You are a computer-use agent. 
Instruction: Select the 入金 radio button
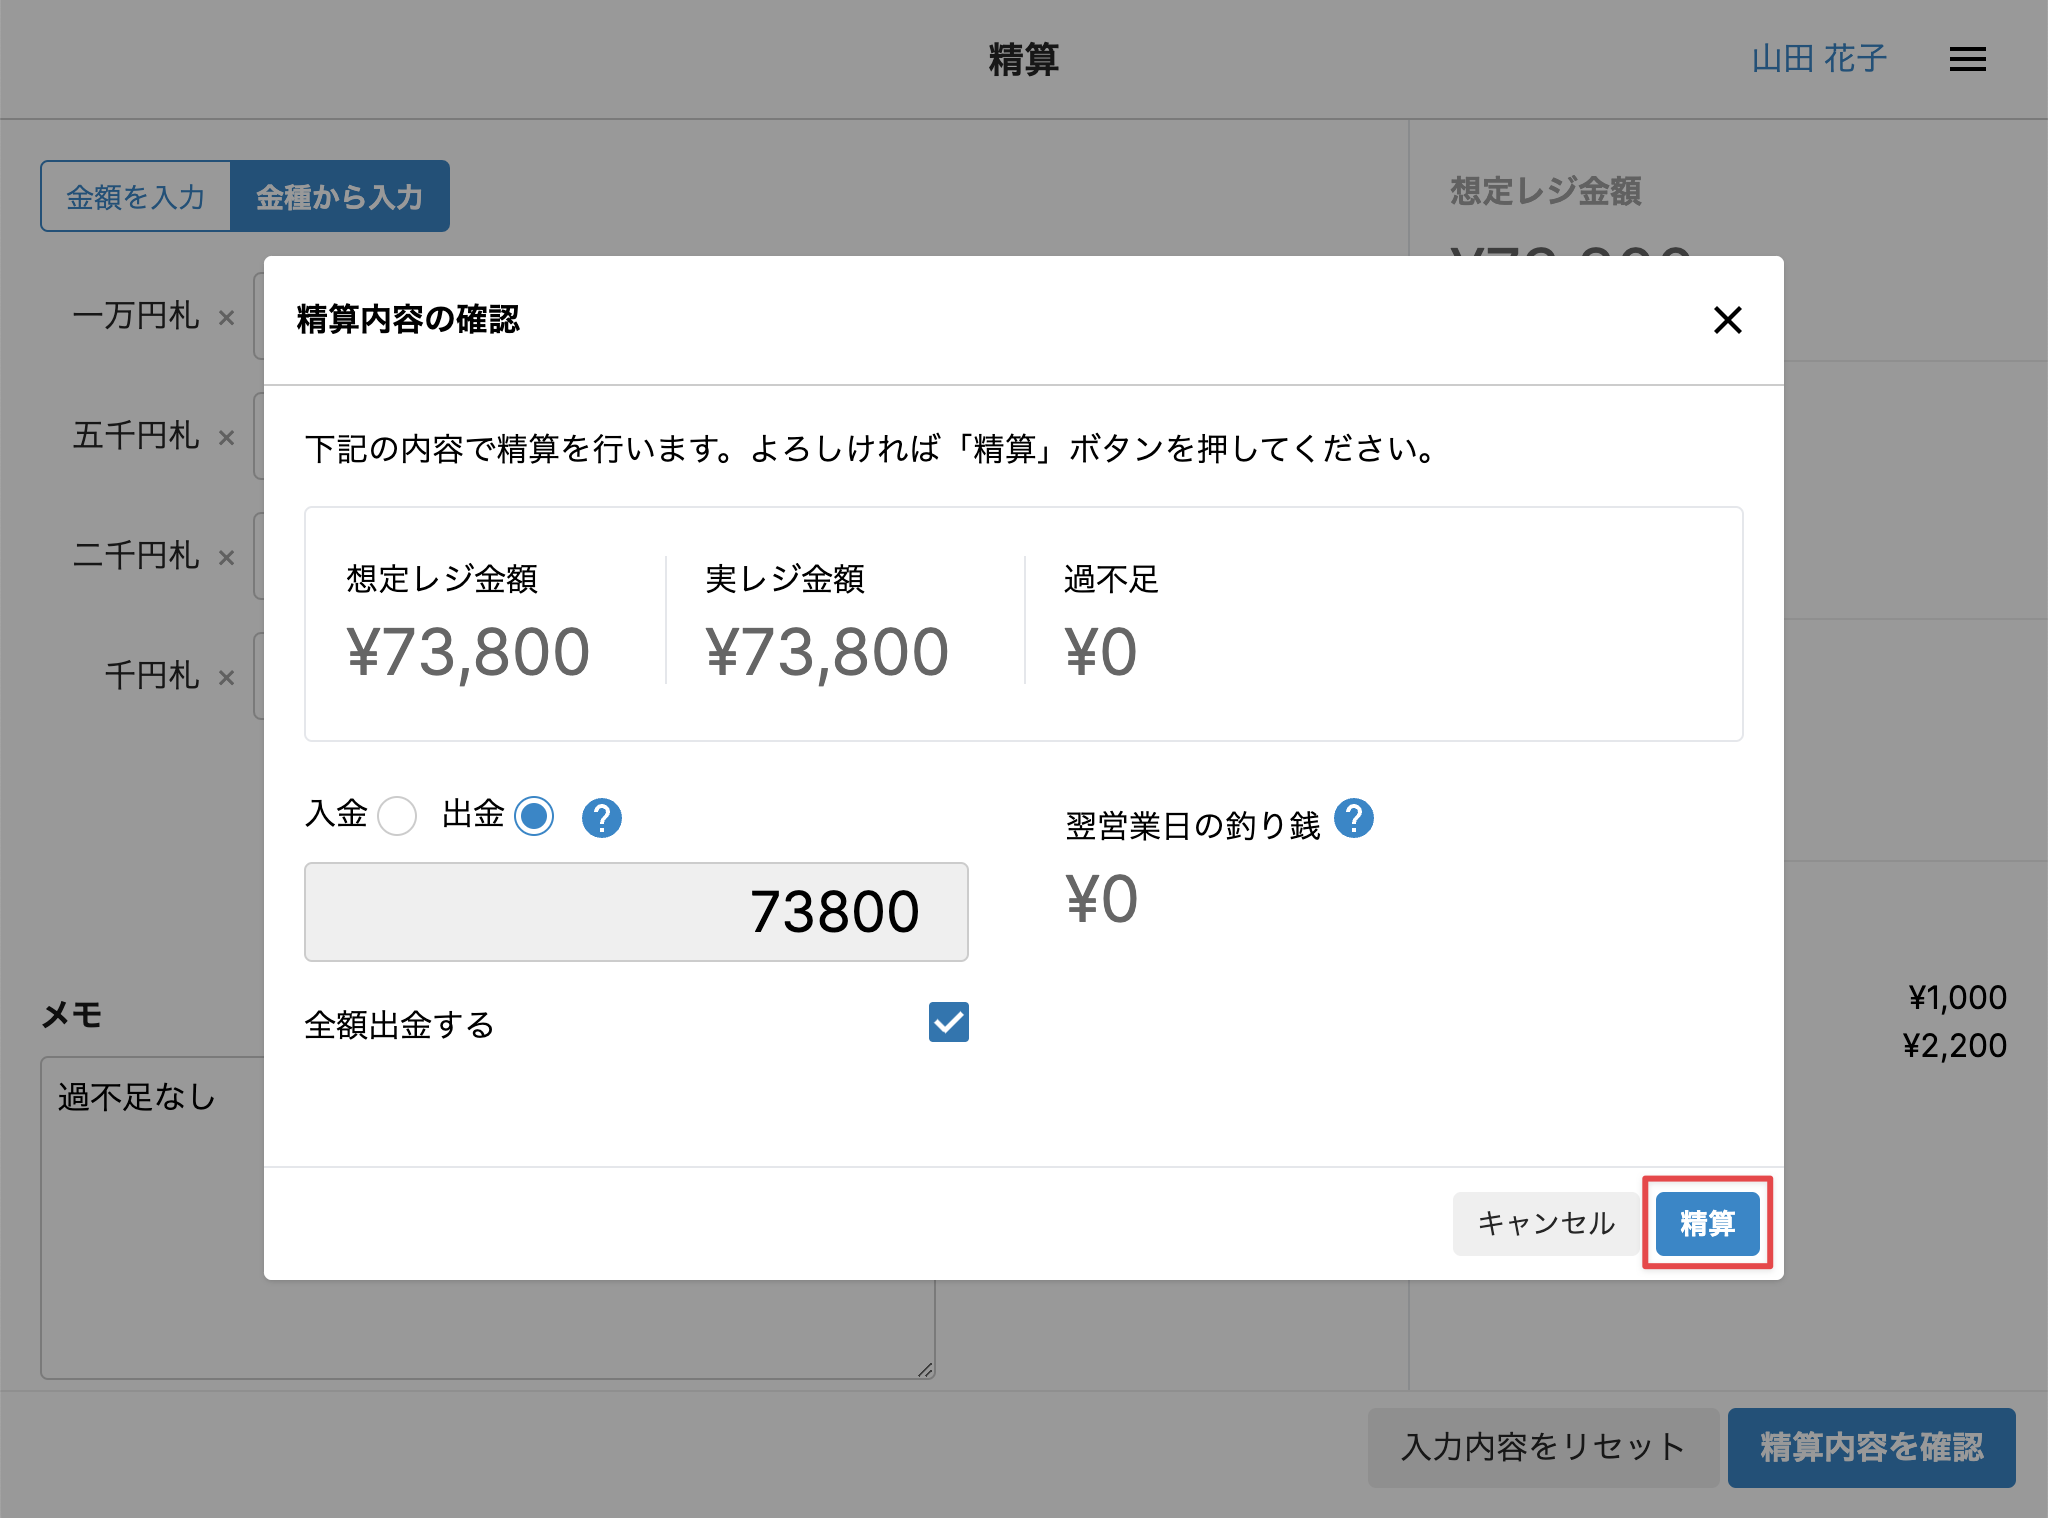(x=397, y=816)
